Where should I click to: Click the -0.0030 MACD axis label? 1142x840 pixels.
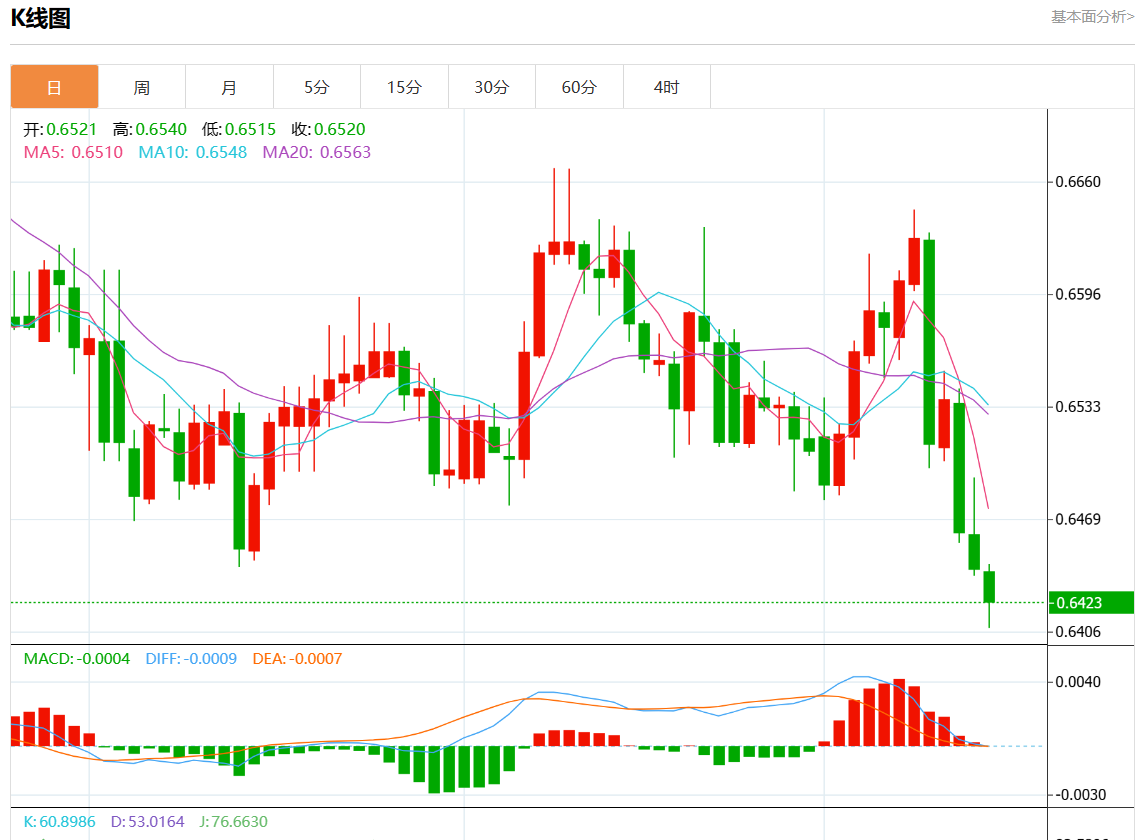point(1079,795)
